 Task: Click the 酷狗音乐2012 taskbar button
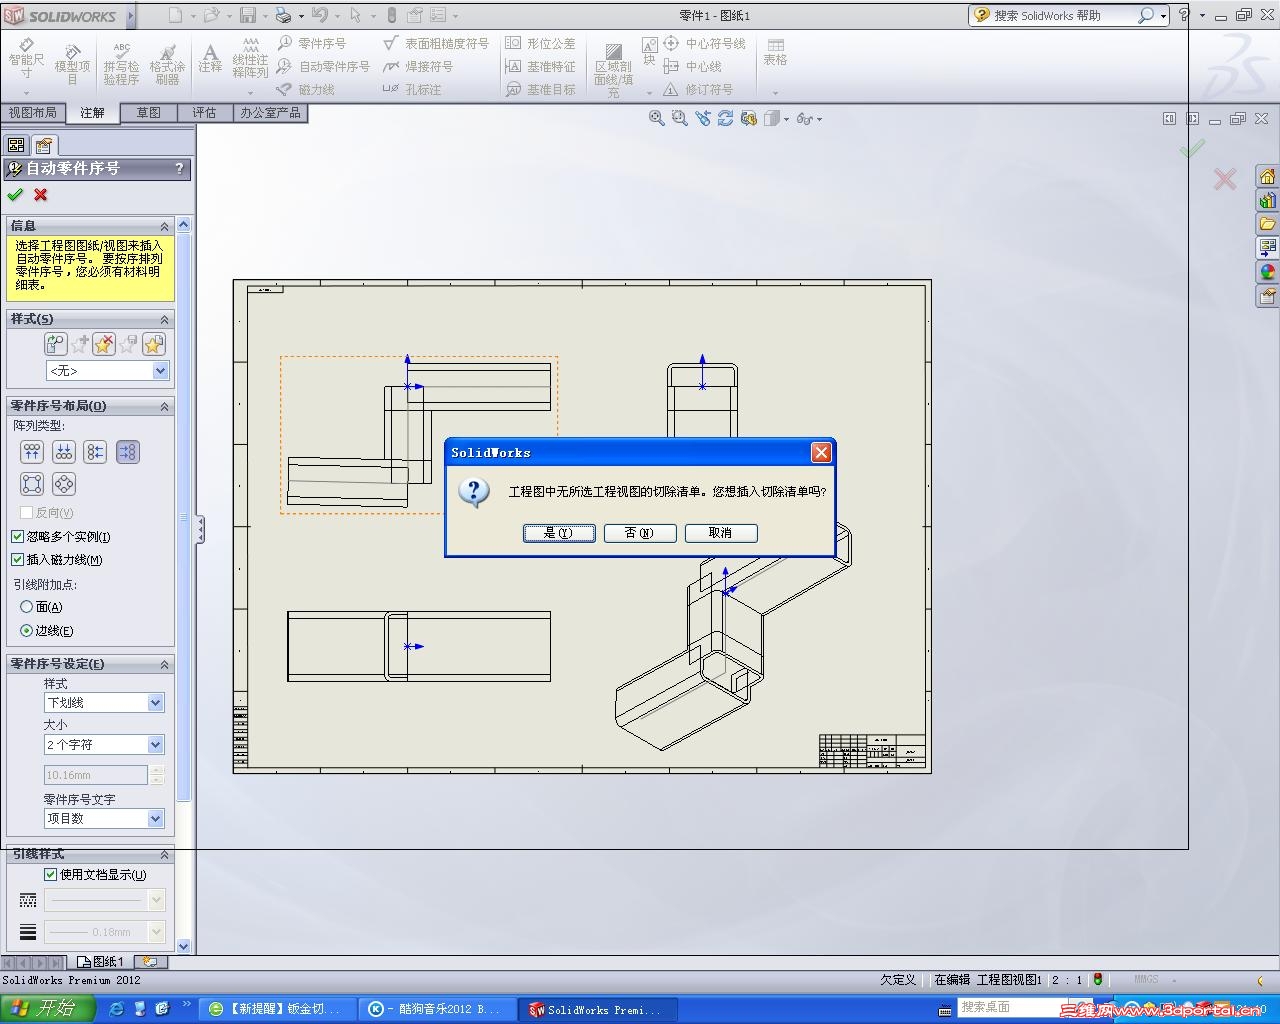tap(438, 1010)
